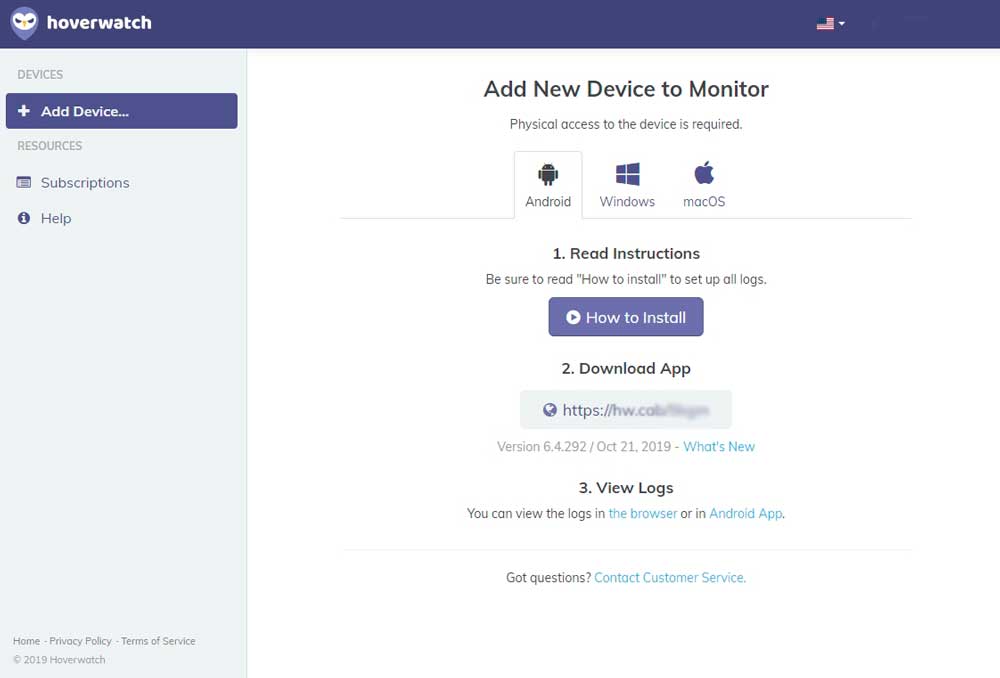Open the Home footer link

tap(26, 641)
